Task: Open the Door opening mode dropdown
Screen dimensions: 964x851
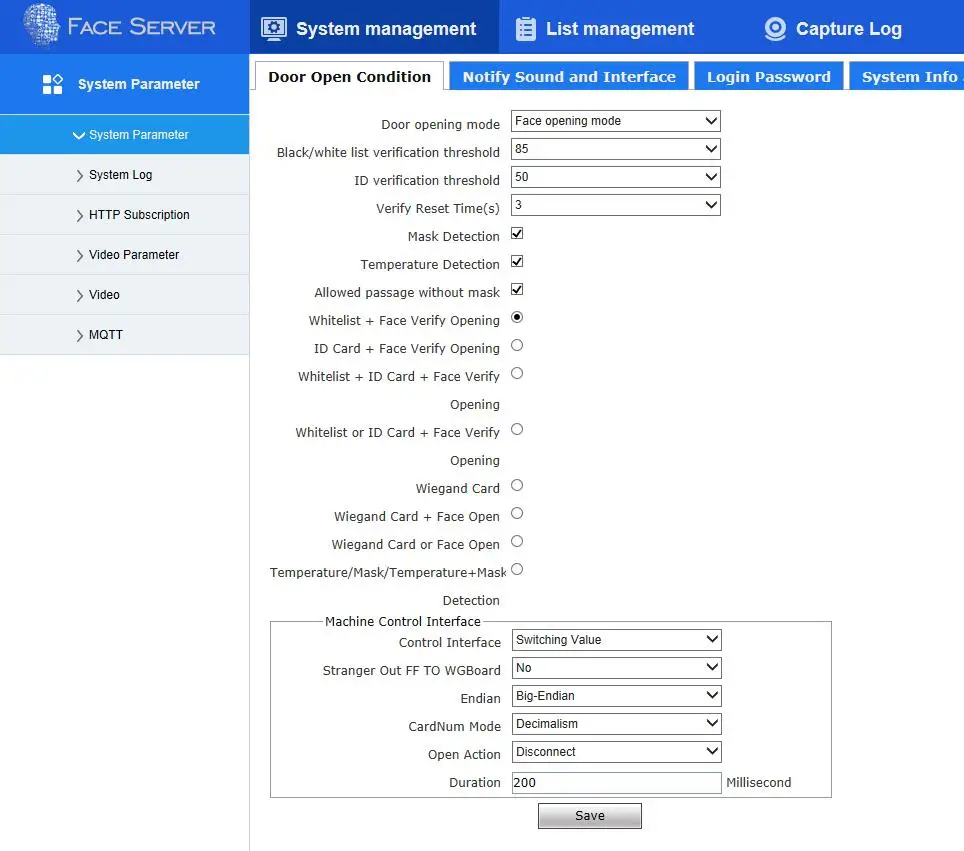Action: tap(615, 121)
